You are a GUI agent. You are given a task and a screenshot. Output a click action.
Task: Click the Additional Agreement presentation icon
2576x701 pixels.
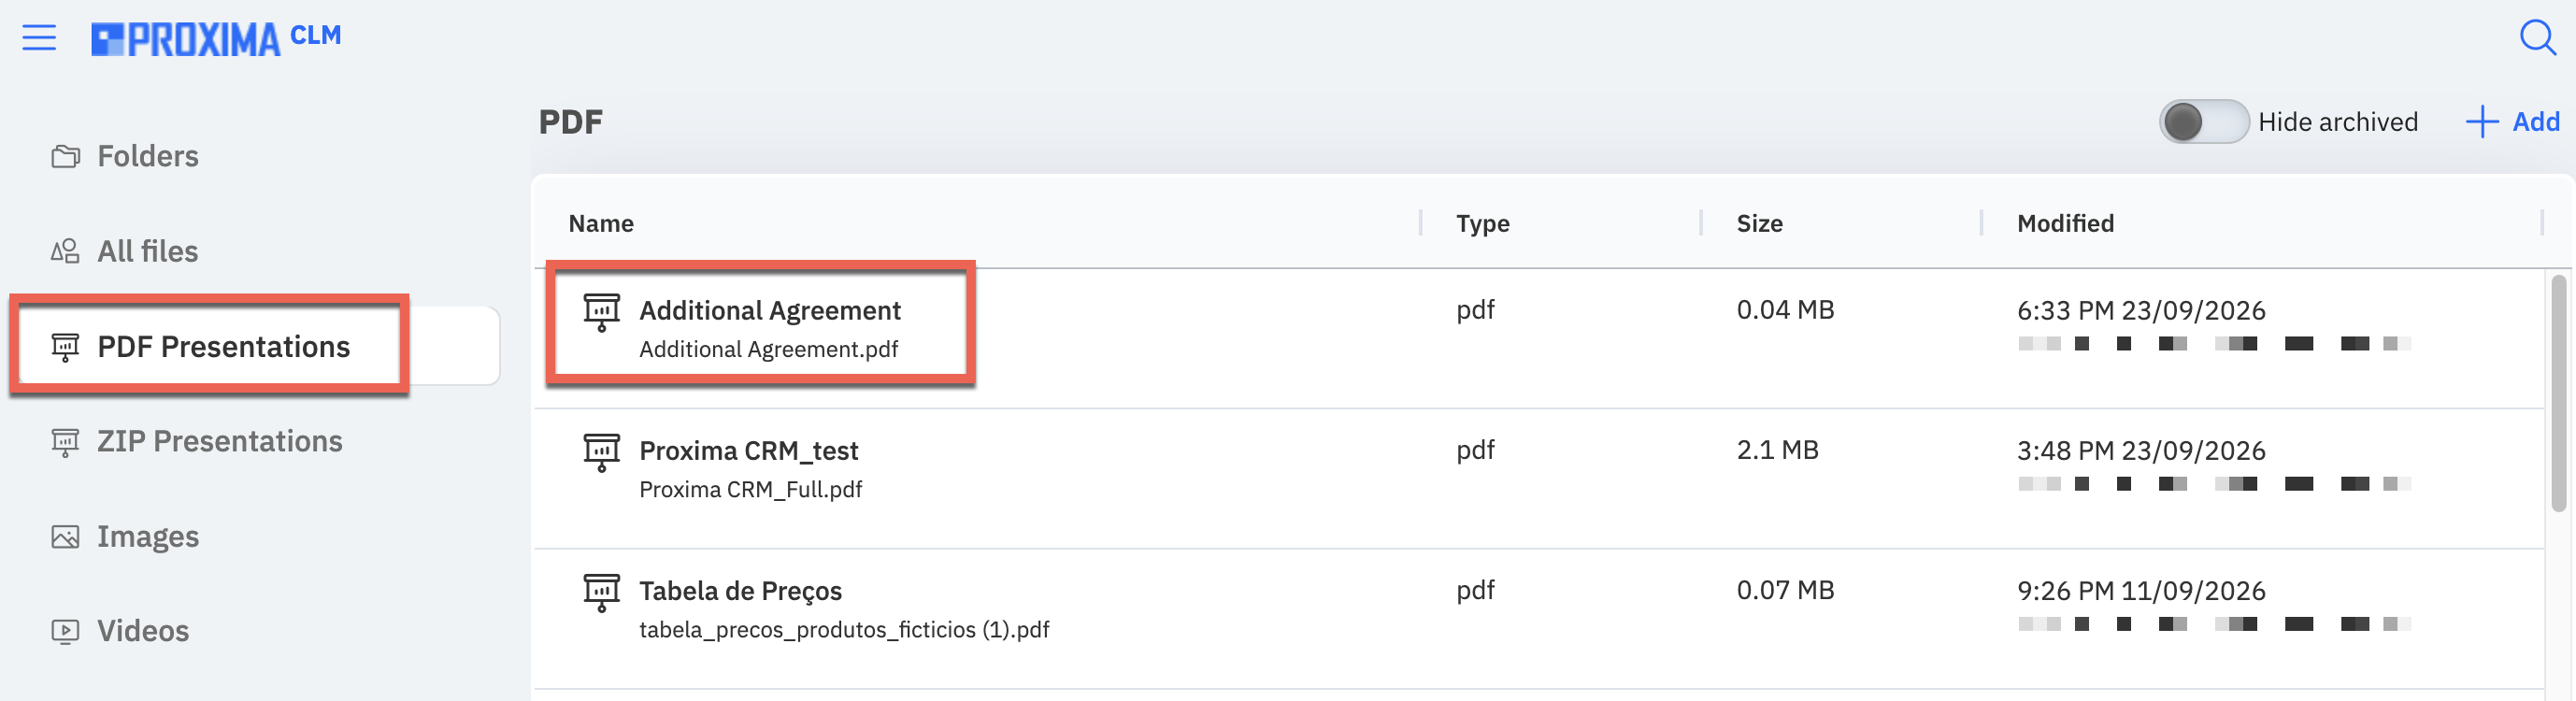tap(601, 312)
